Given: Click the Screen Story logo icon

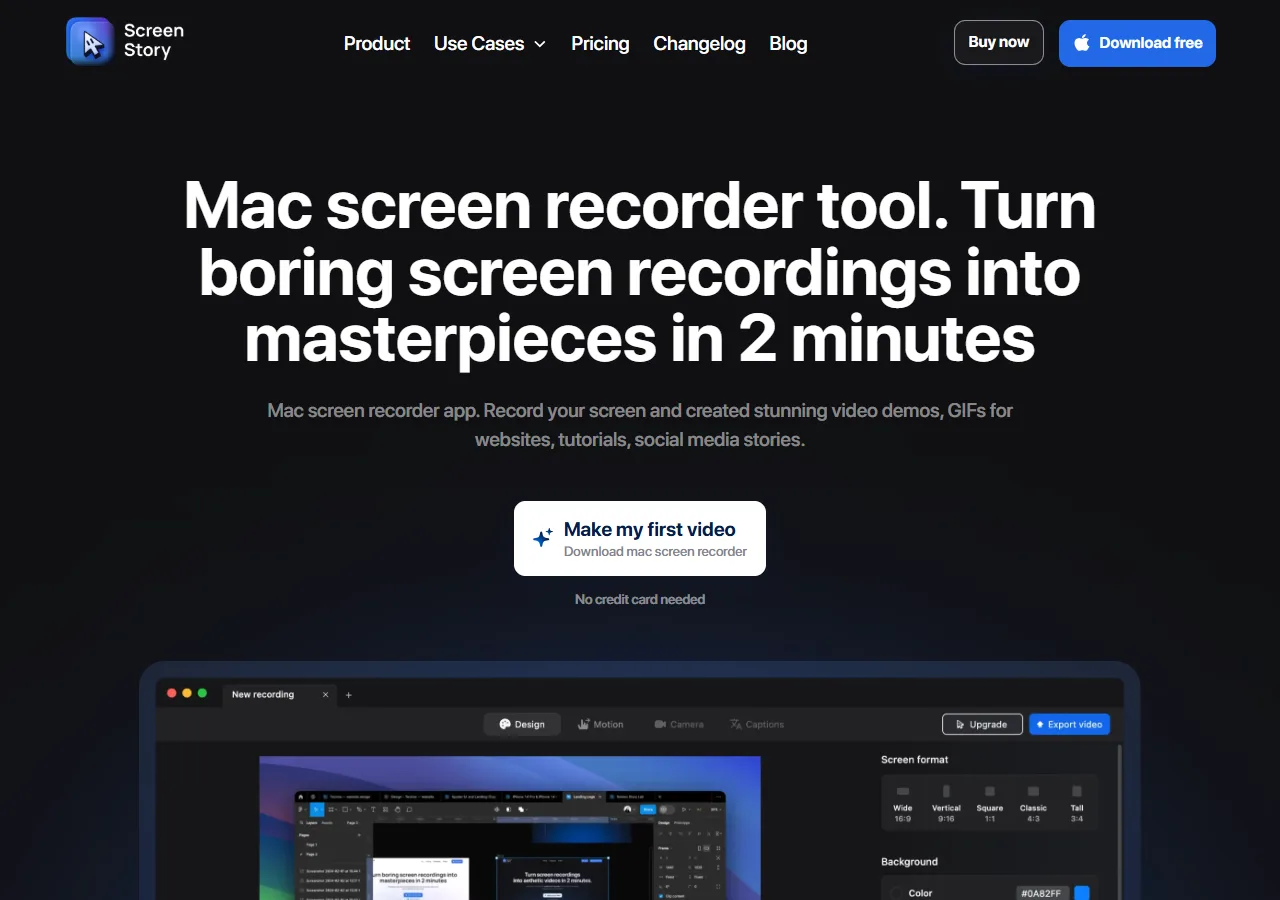Looking at the screenshot, I should click(x=90, y=42).
